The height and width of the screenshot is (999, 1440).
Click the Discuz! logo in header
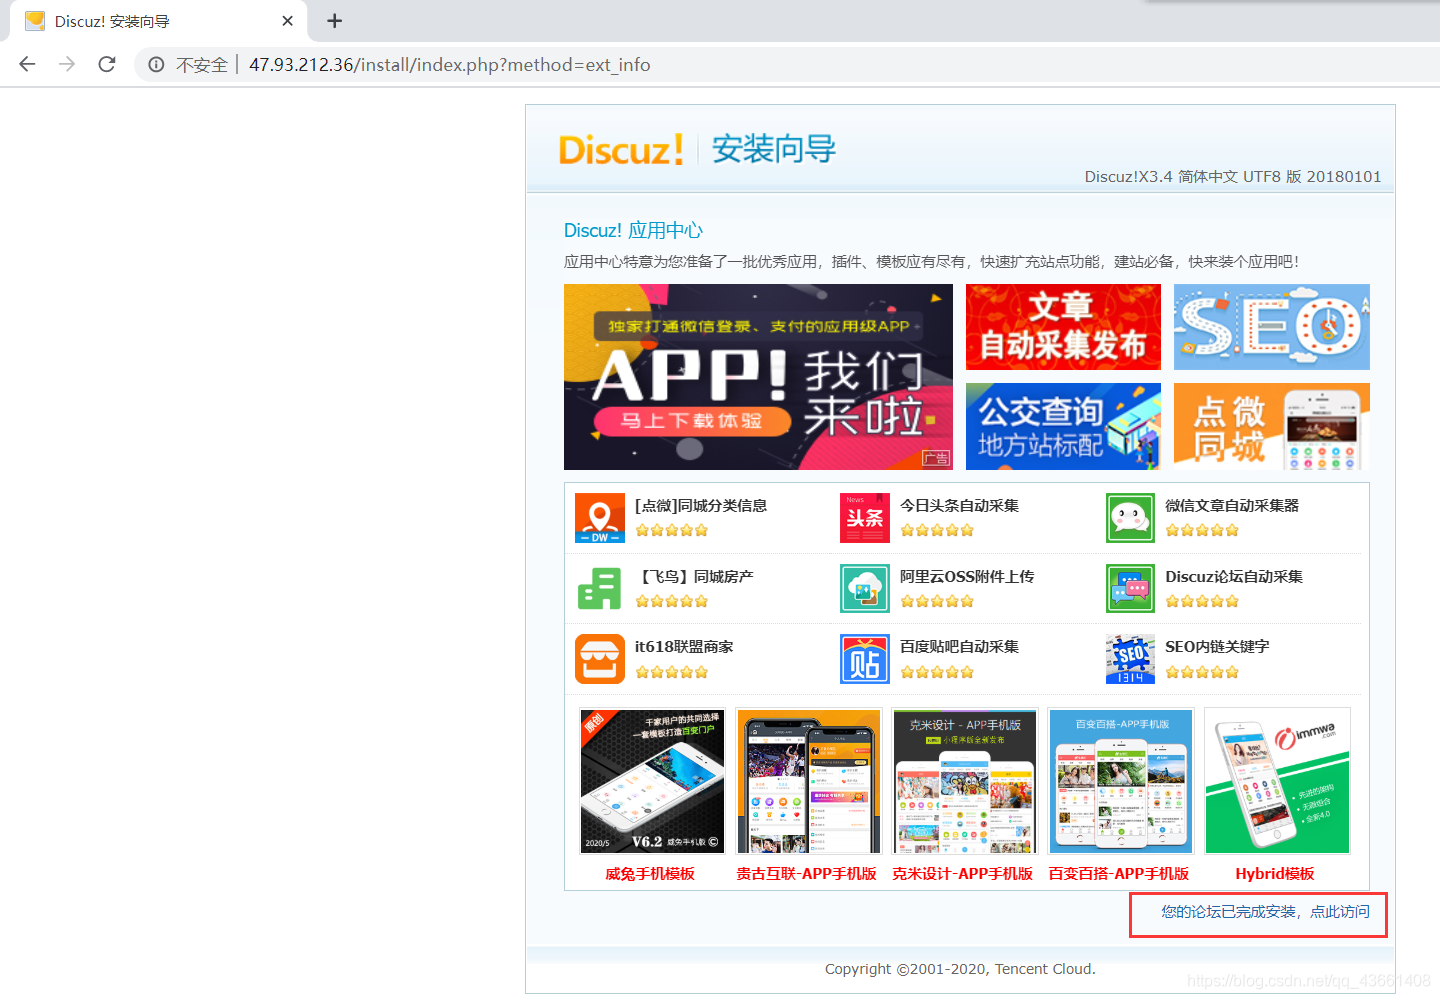click(x=621, y=150)
